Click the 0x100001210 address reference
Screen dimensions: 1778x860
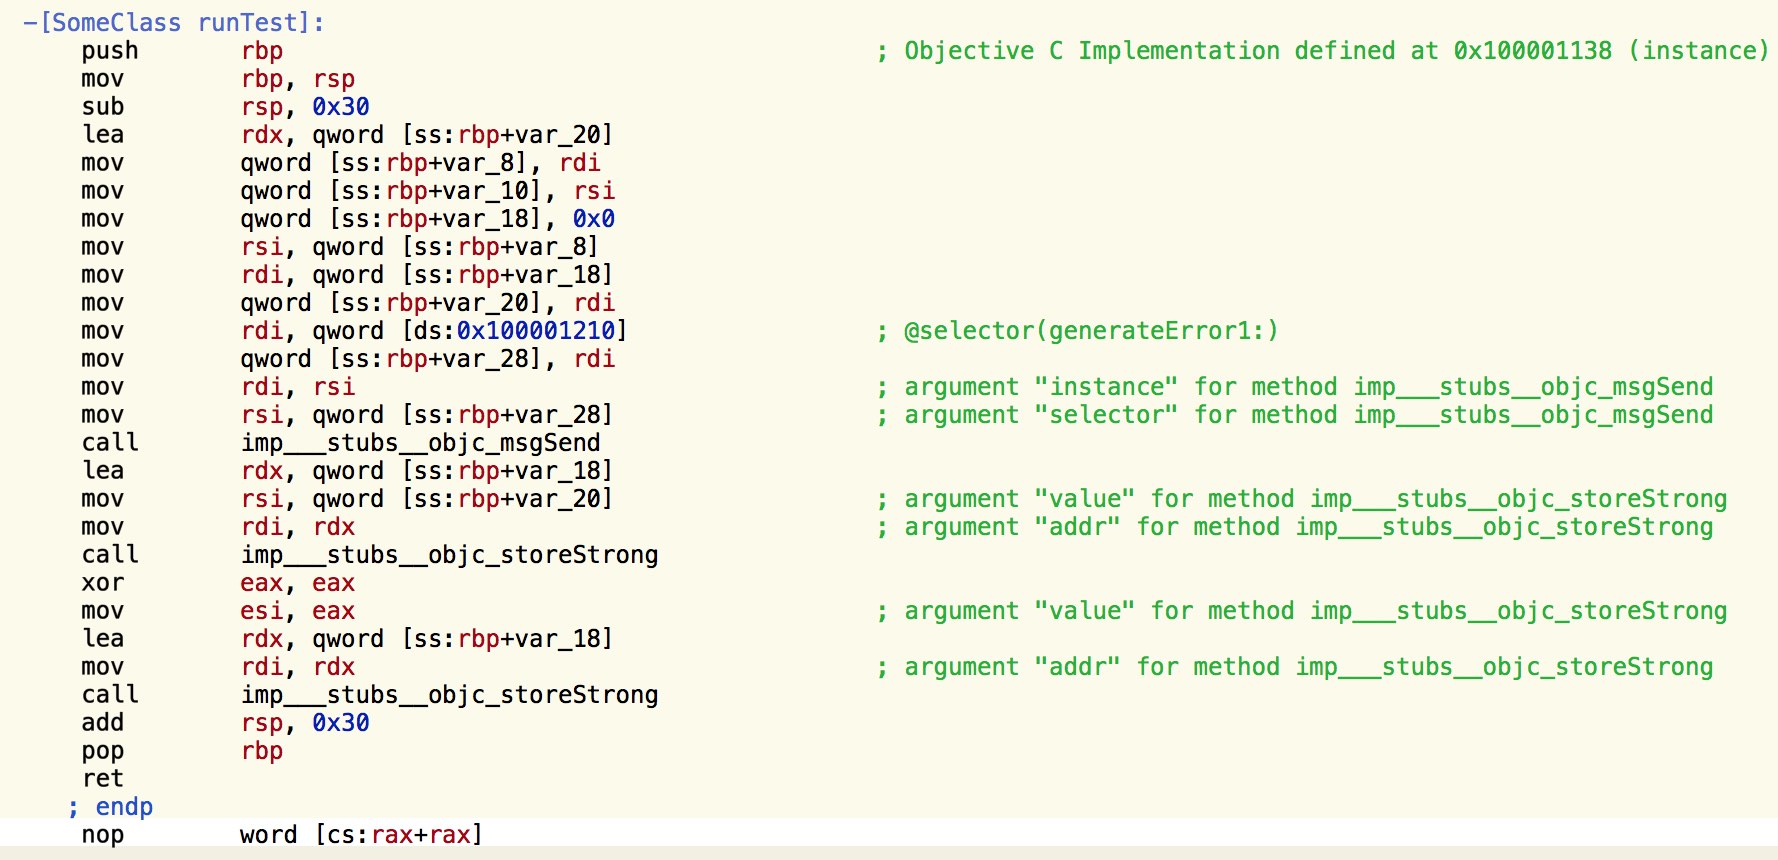point(535,331)
